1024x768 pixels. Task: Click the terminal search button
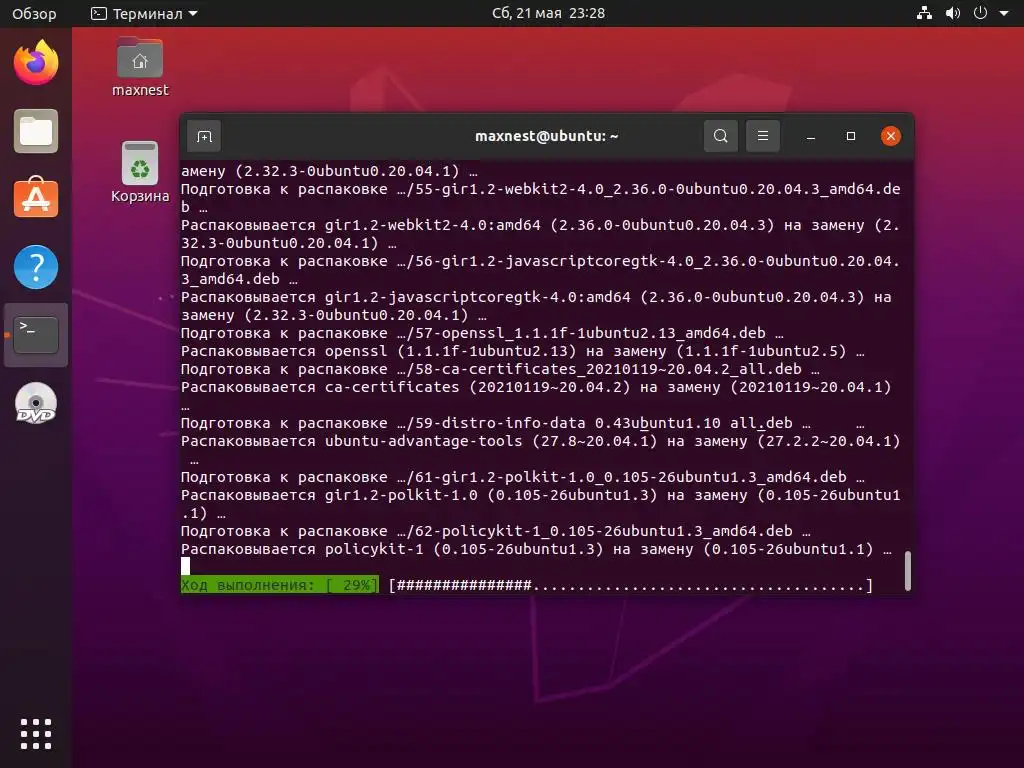pyautogui.click(x=721, y=136)
